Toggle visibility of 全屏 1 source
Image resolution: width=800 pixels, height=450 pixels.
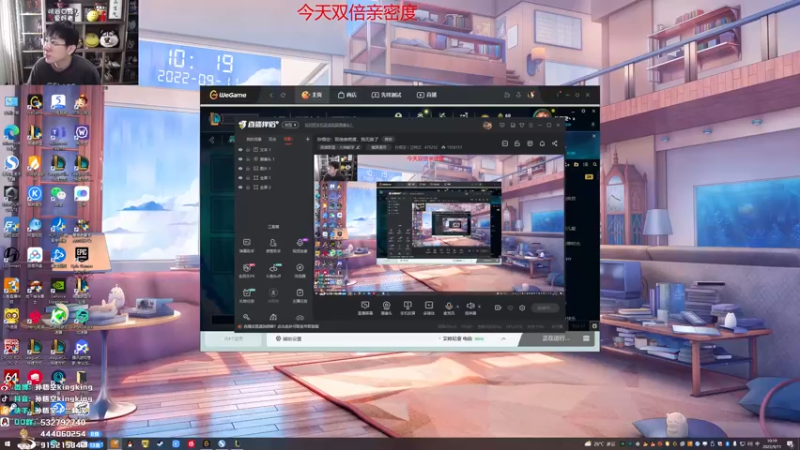click(240, 178)
